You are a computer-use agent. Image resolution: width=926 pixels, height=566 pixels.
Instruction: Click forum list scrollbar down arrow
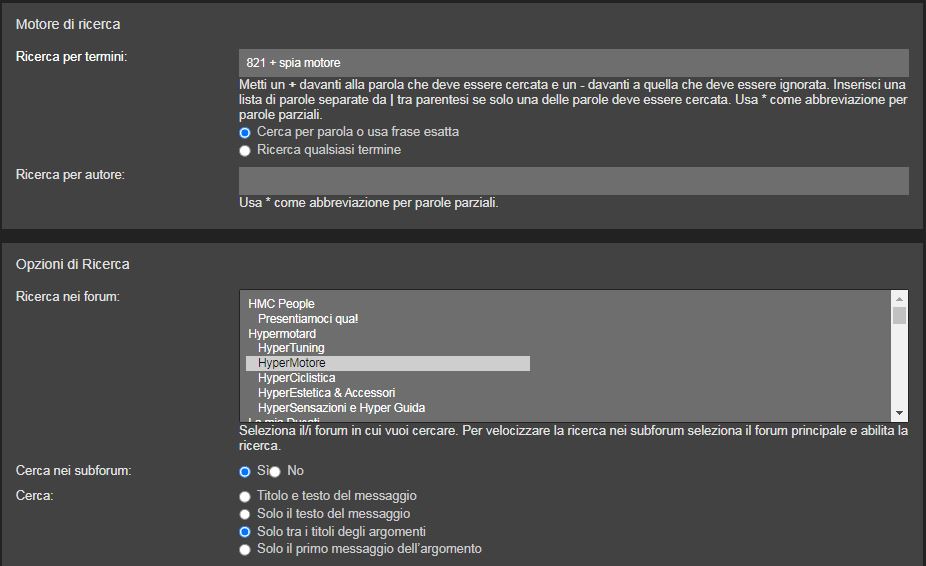pos(899,413)
